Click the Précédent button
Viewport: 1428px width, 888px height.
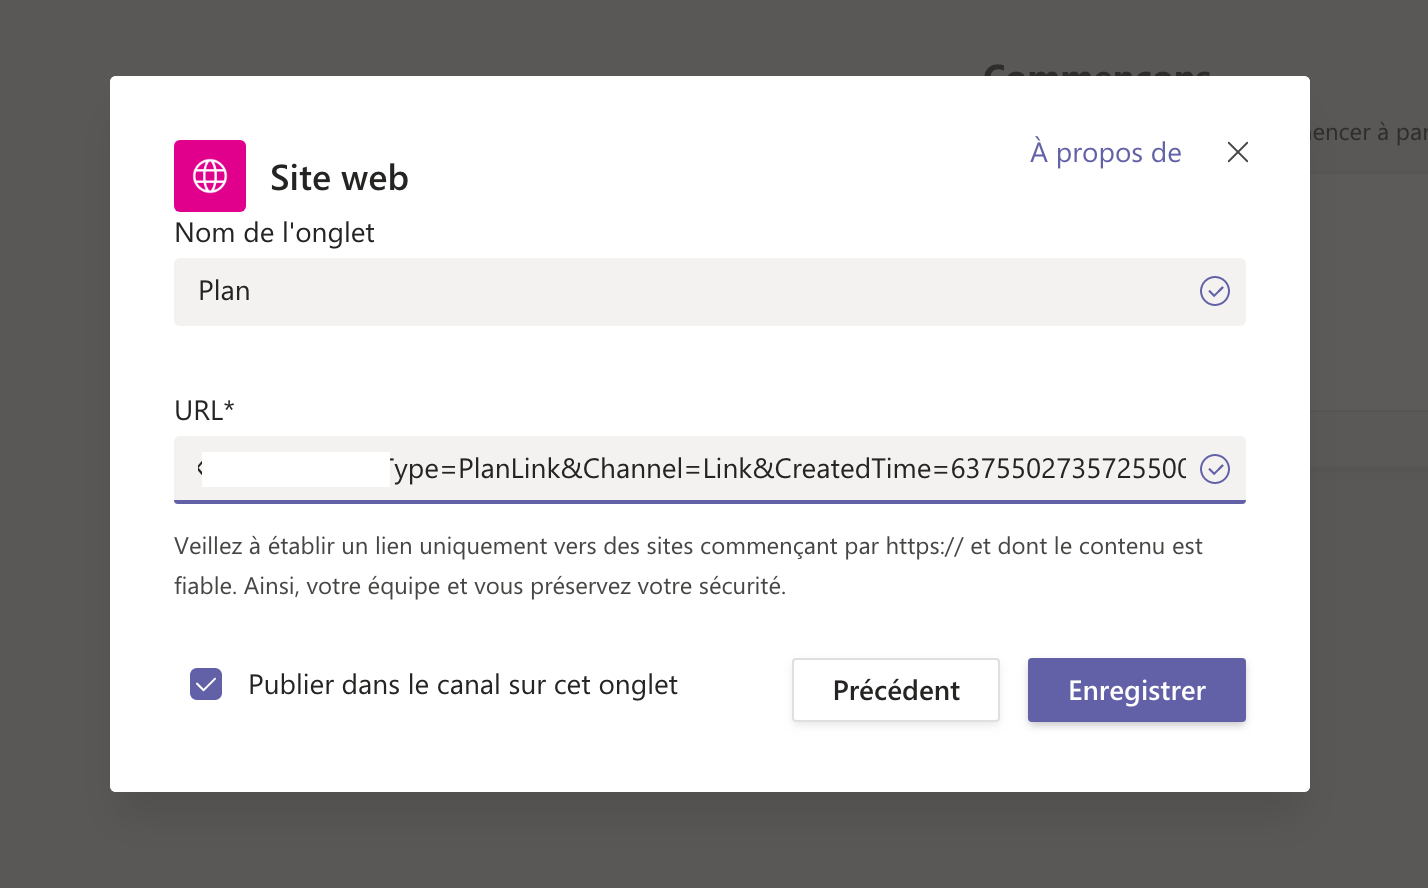(895, 690)
